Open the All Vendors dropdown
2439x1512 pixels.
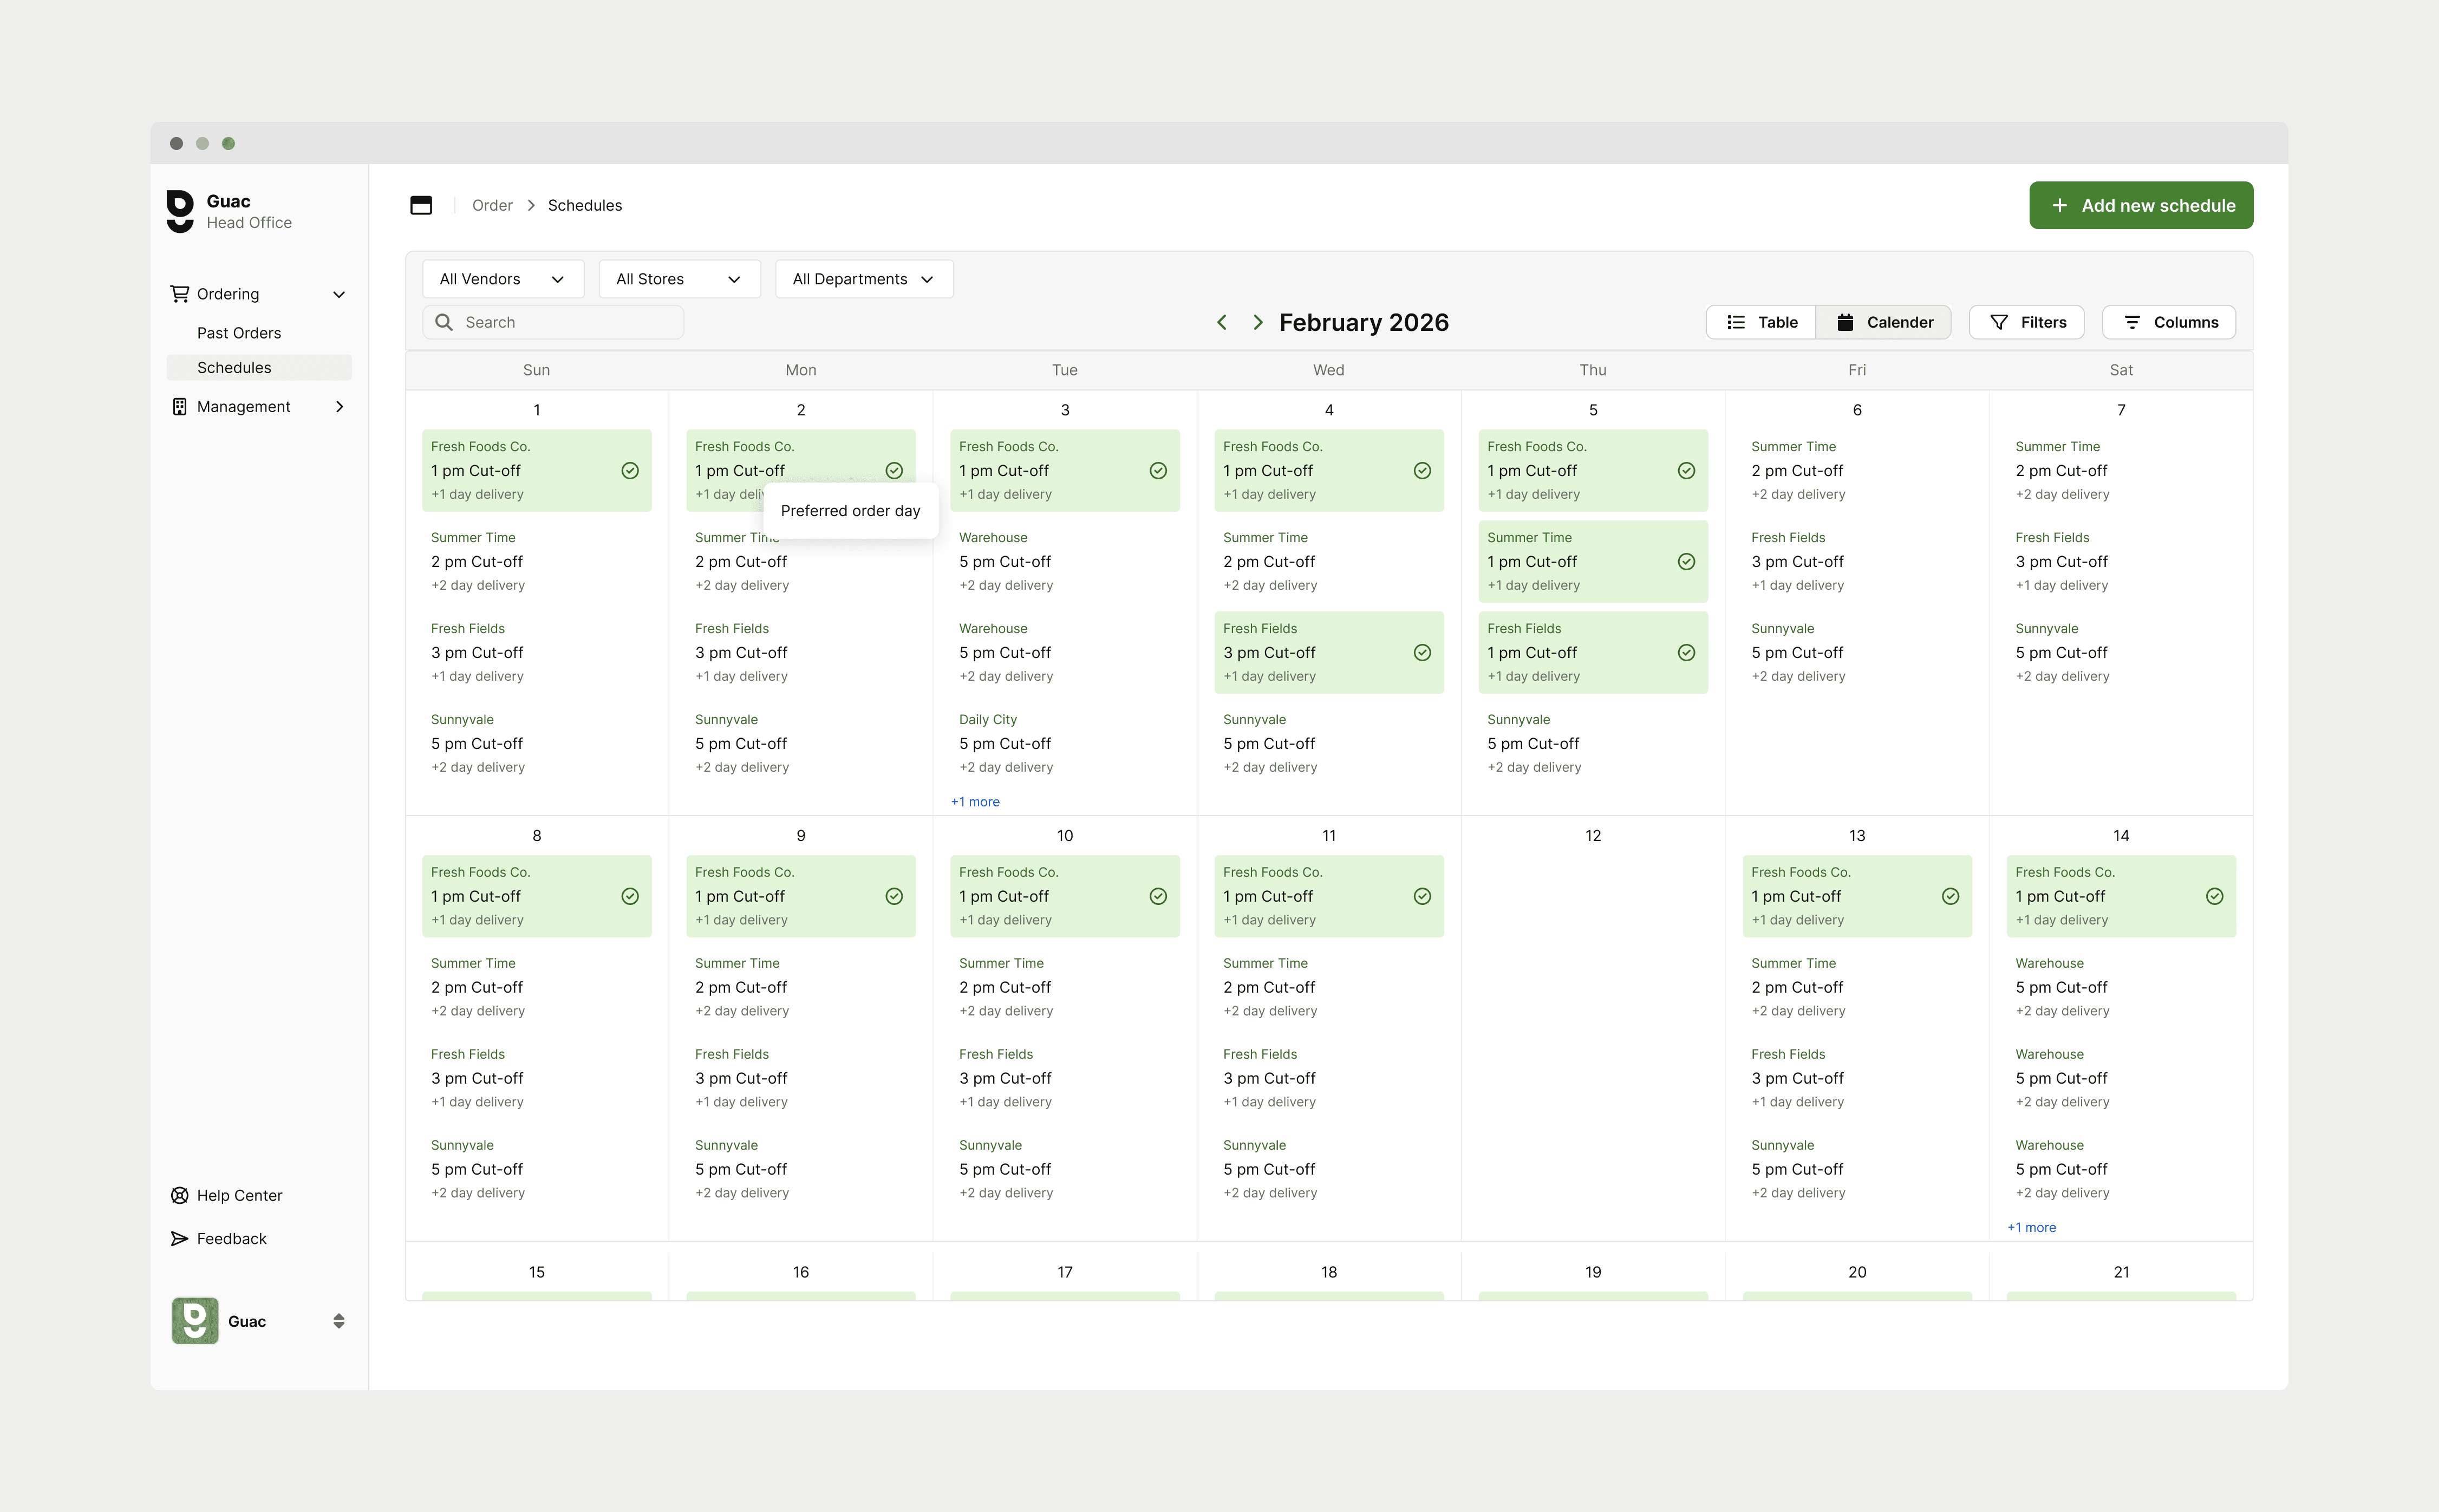pyautogui.click(x=502, y=279)
